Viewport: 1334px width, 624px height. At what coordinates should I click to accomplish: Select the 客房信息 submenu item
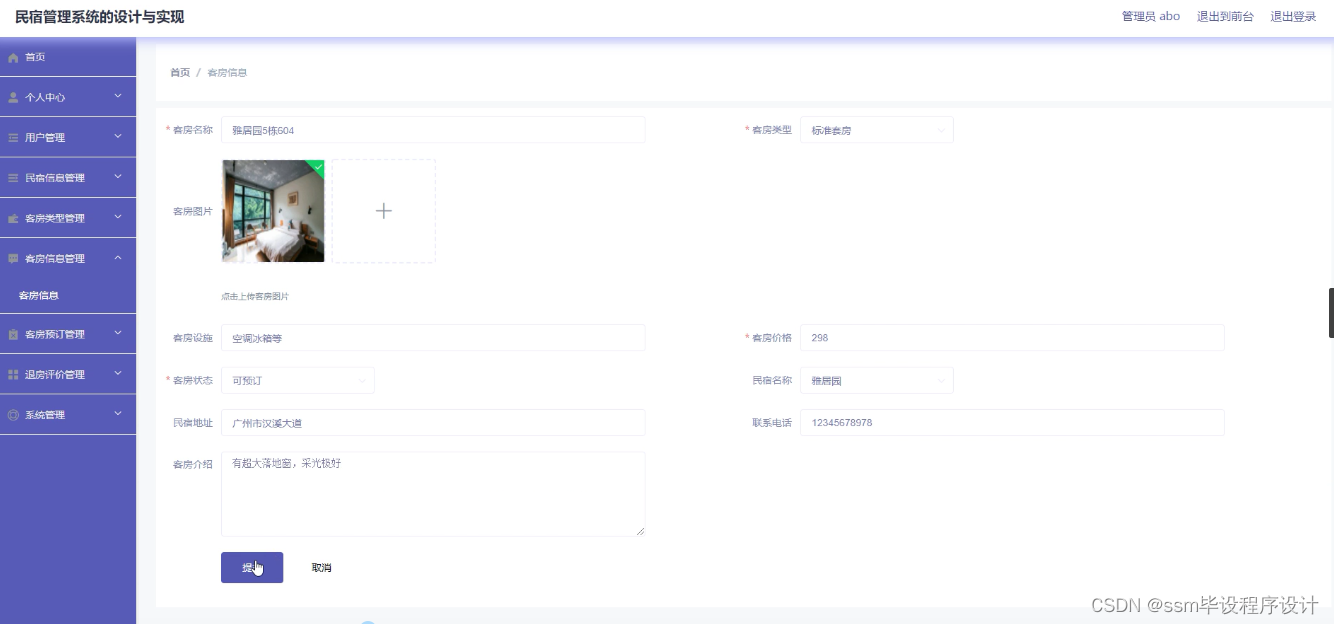[40, 295]
